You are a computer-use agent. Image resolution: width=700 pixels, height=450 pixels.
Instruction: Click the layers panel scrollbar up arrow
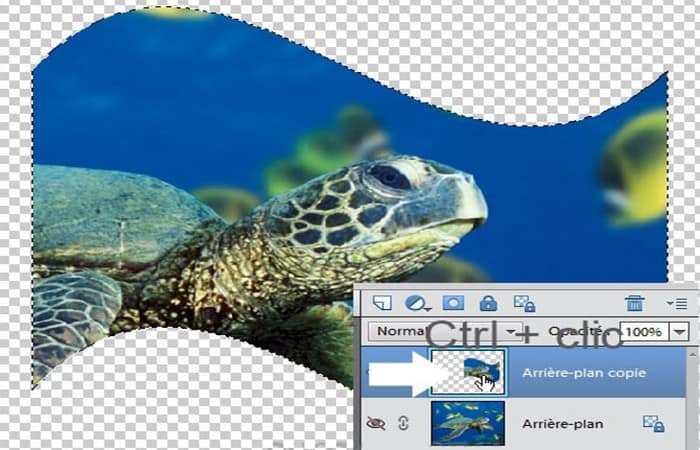tap(693, 355)
